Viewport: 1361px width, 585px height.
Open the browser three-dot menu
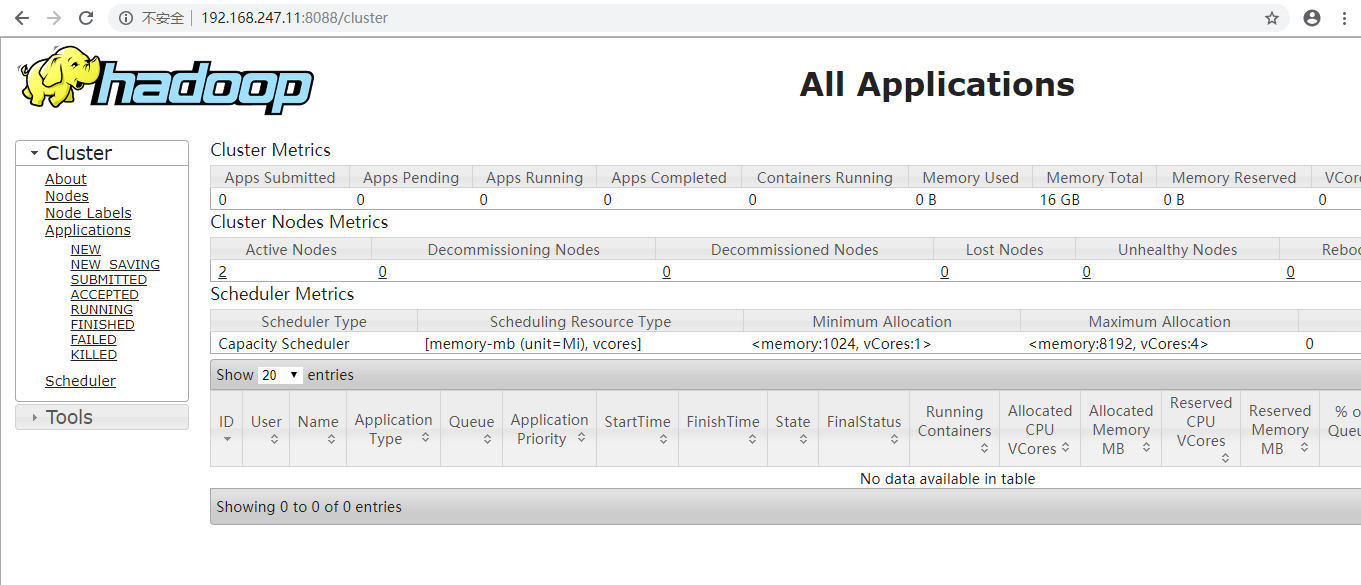1343,17
